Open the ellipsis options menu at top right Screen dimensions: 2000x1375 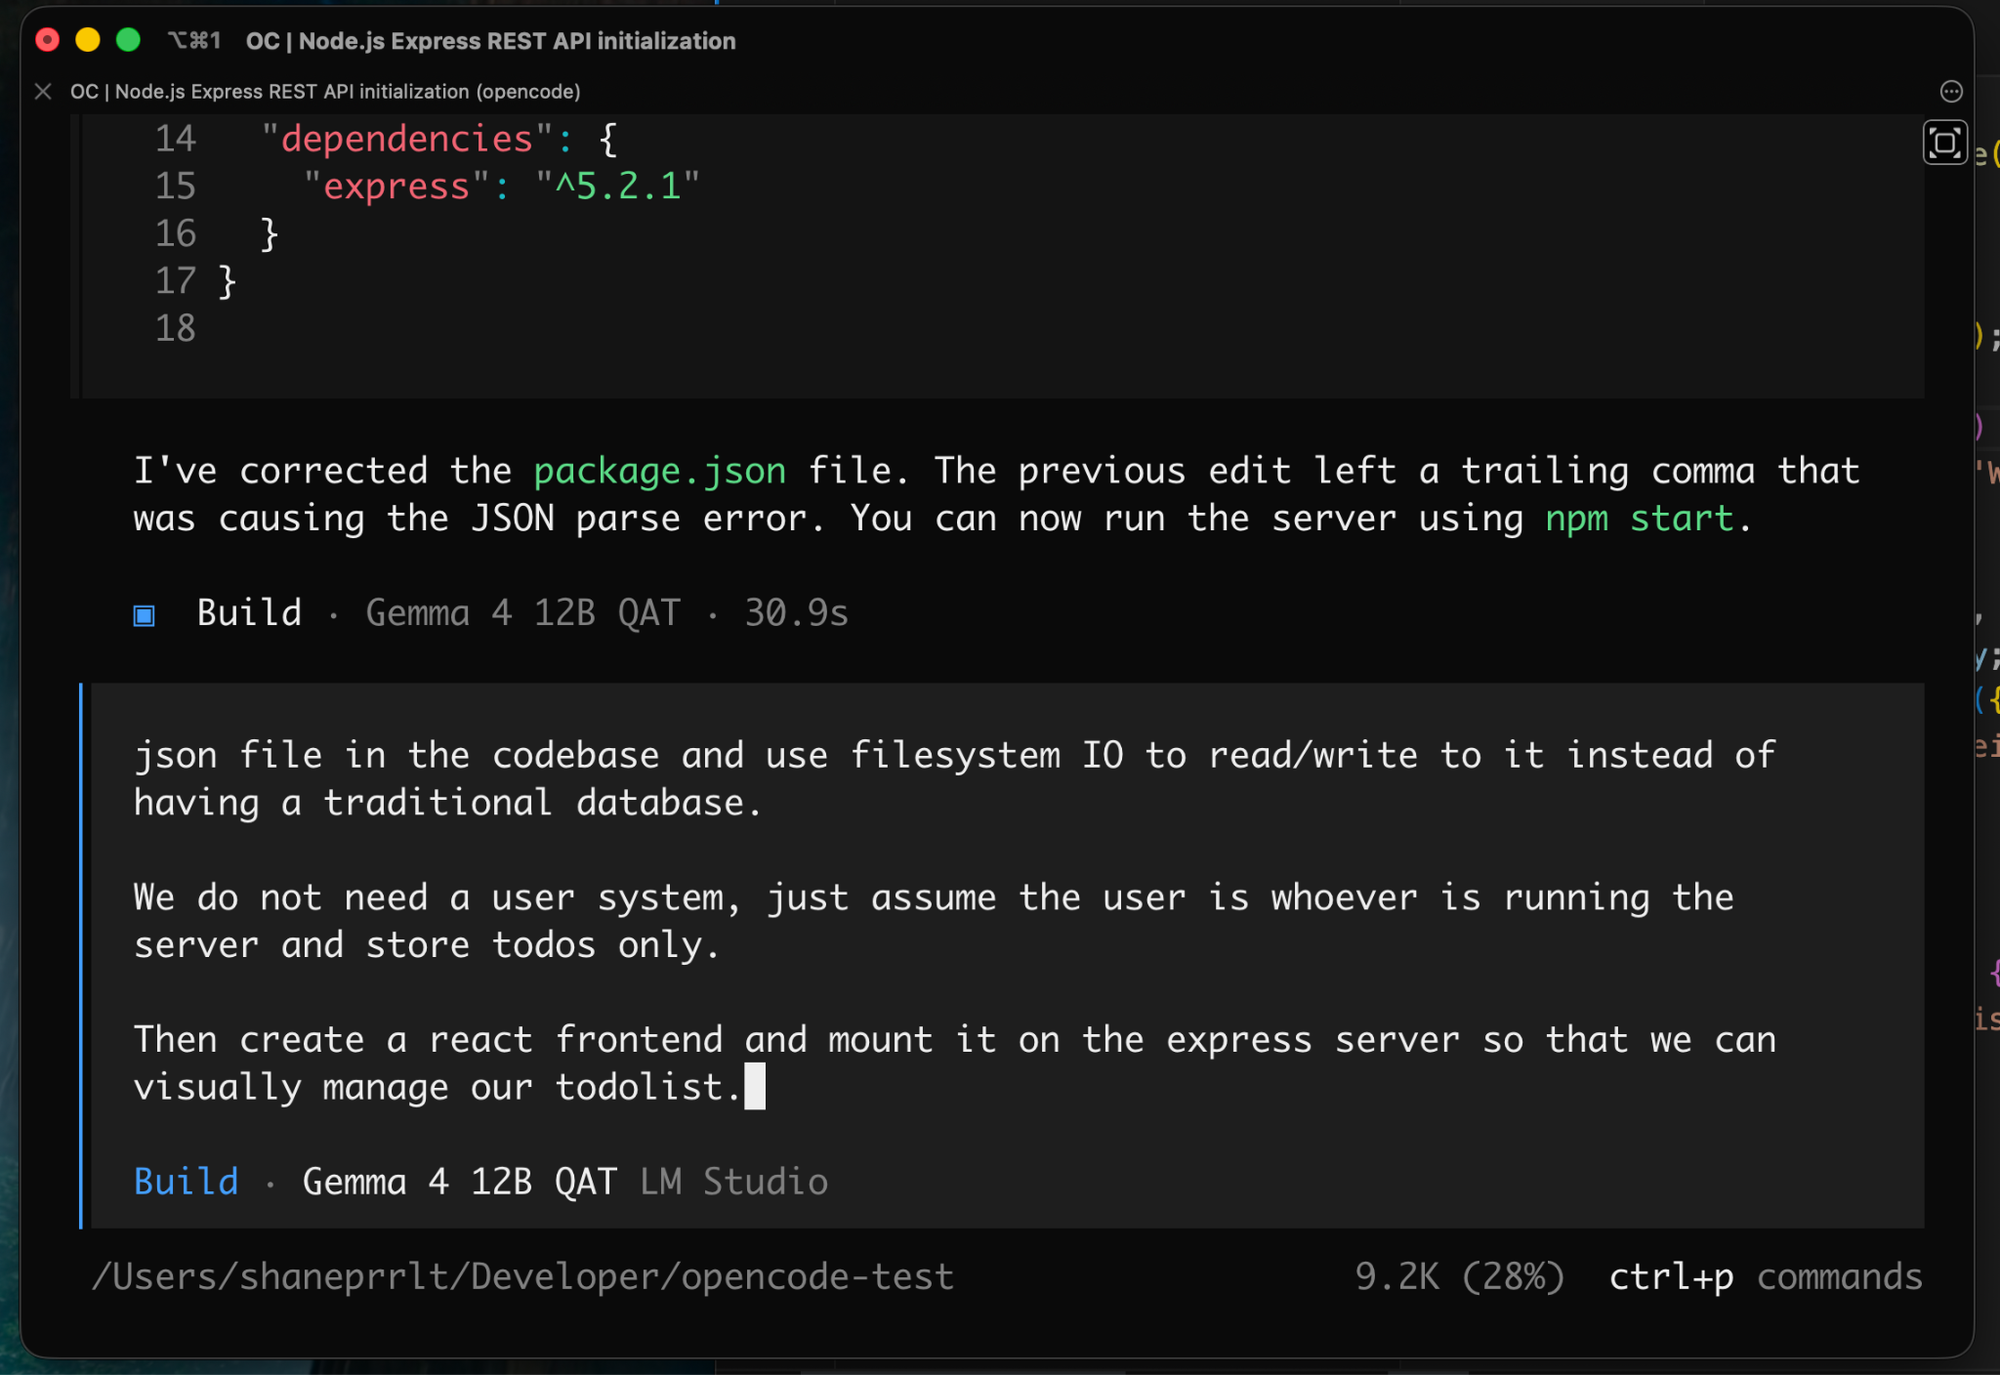pyautogui.click(x=1951, y=91)
